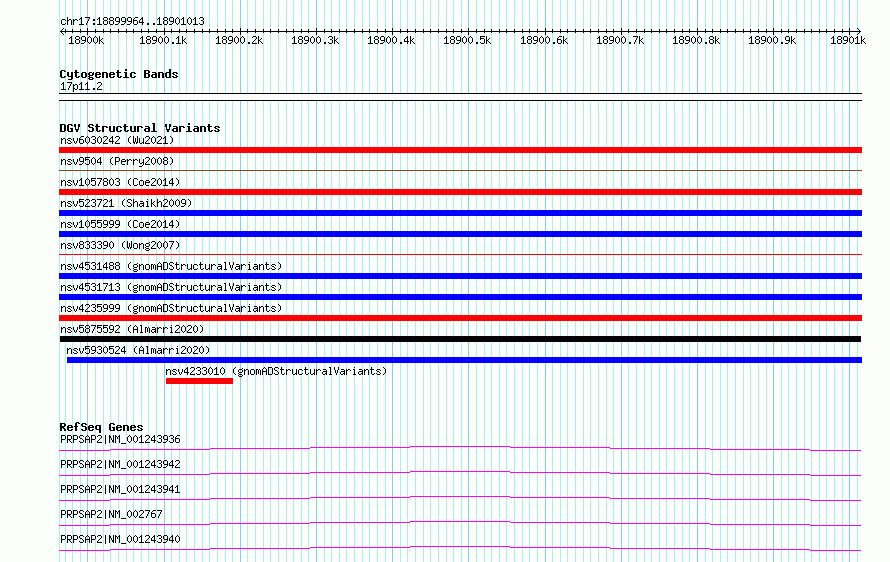
Task: Open the PRPSAP2|NM_001243940 transcript label
Action: [120, 539]
